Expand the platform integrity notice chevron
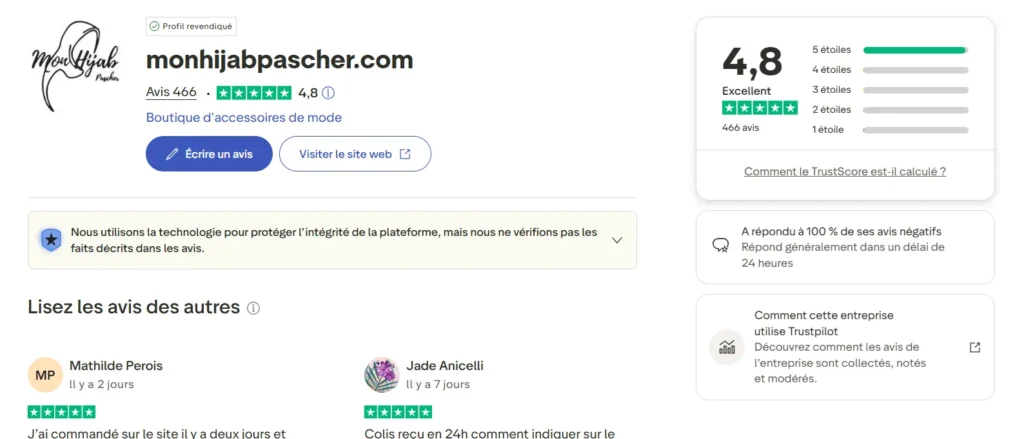Viewport: 1024px width, 439px height. [x=617, y=240]
